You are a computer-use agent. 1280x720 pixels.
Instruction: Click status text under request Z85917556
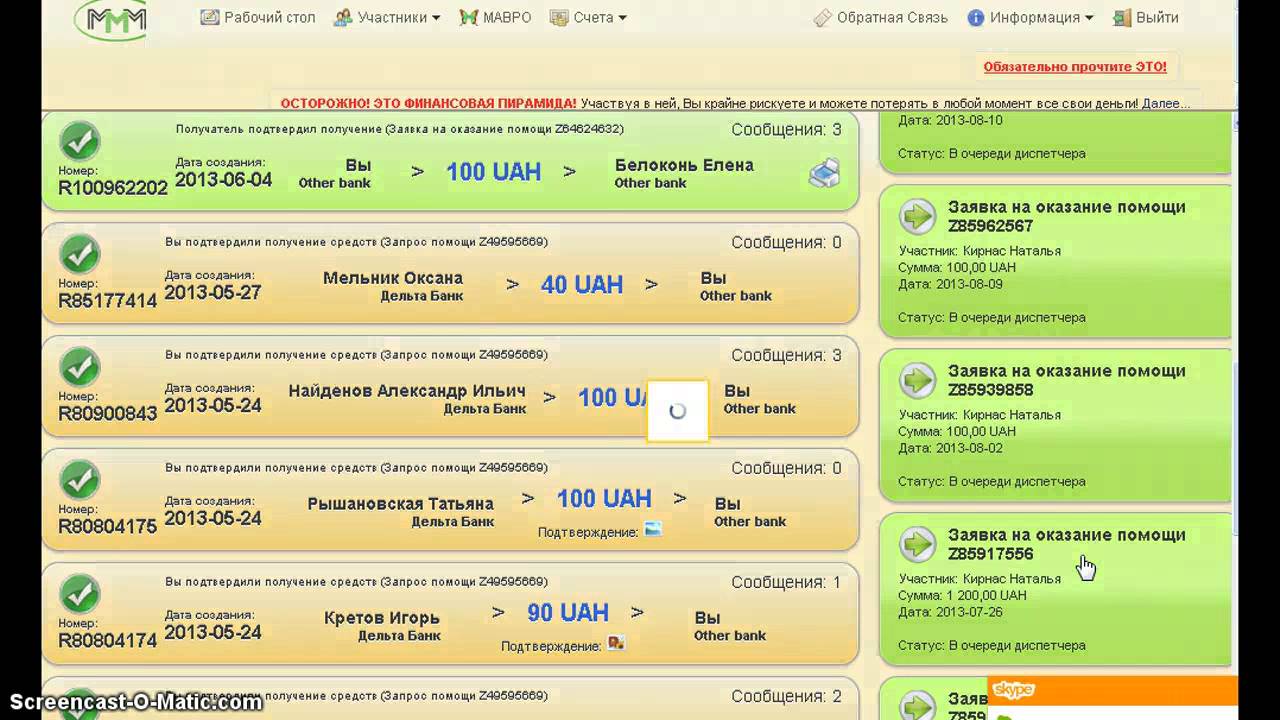[992, 645]
